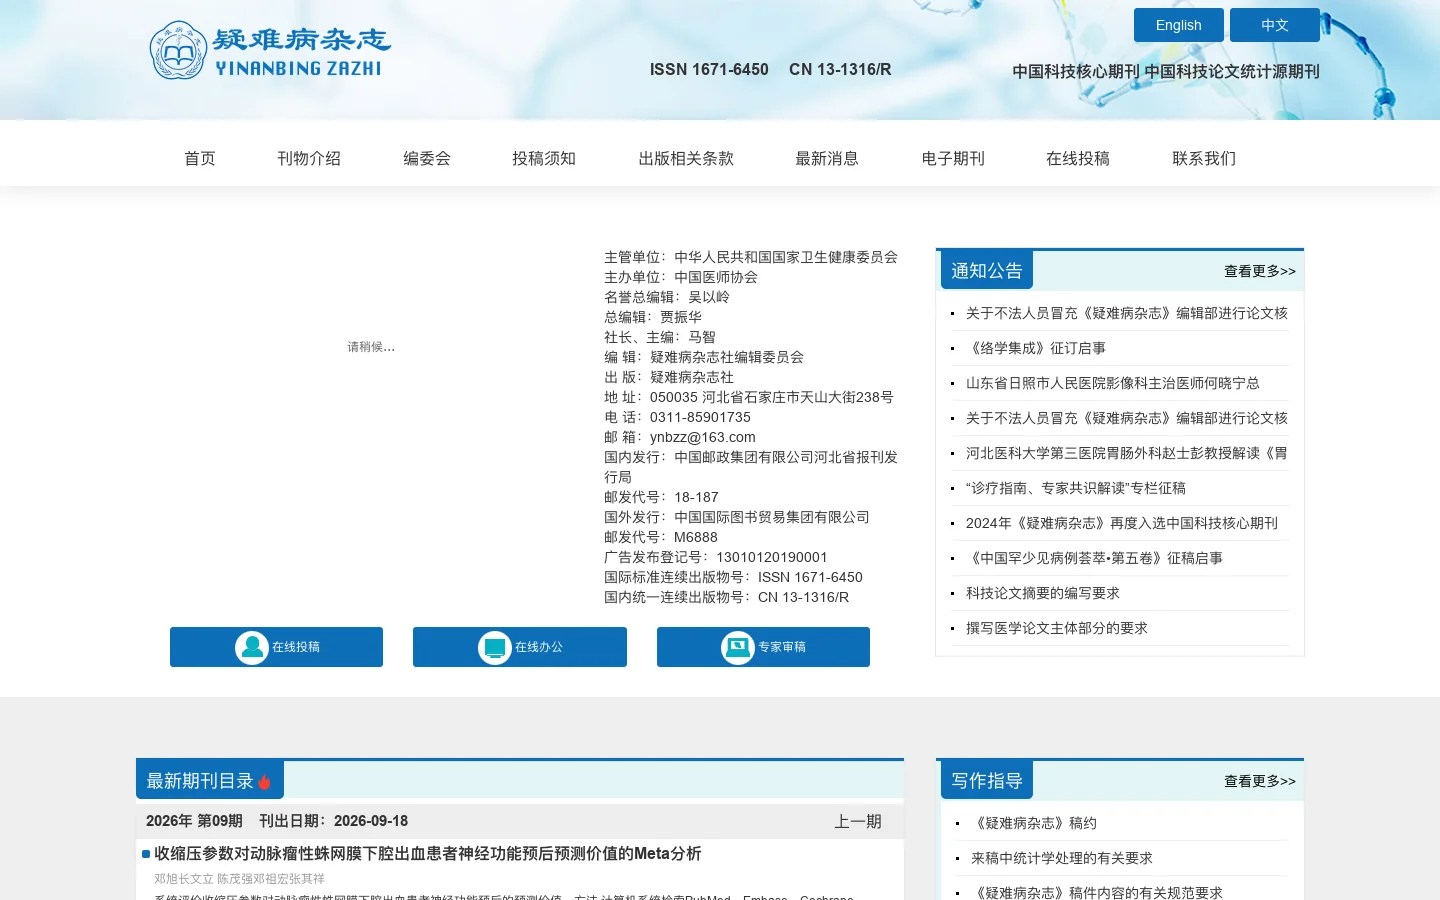Switch the site to English
This screenshot has width=1440, height=900.
coord(1178,25)
